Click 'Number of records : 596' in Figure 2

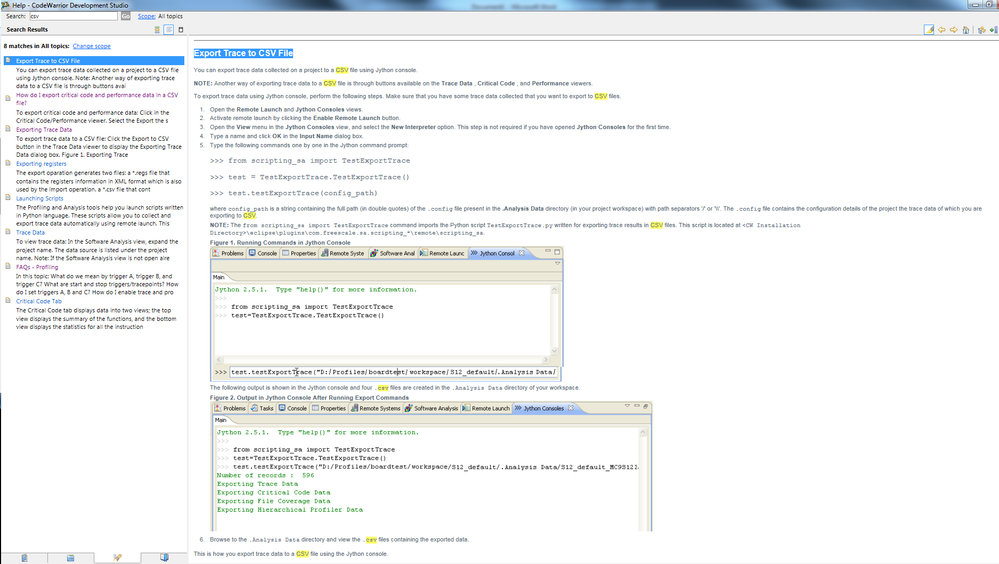click(266, 475)
